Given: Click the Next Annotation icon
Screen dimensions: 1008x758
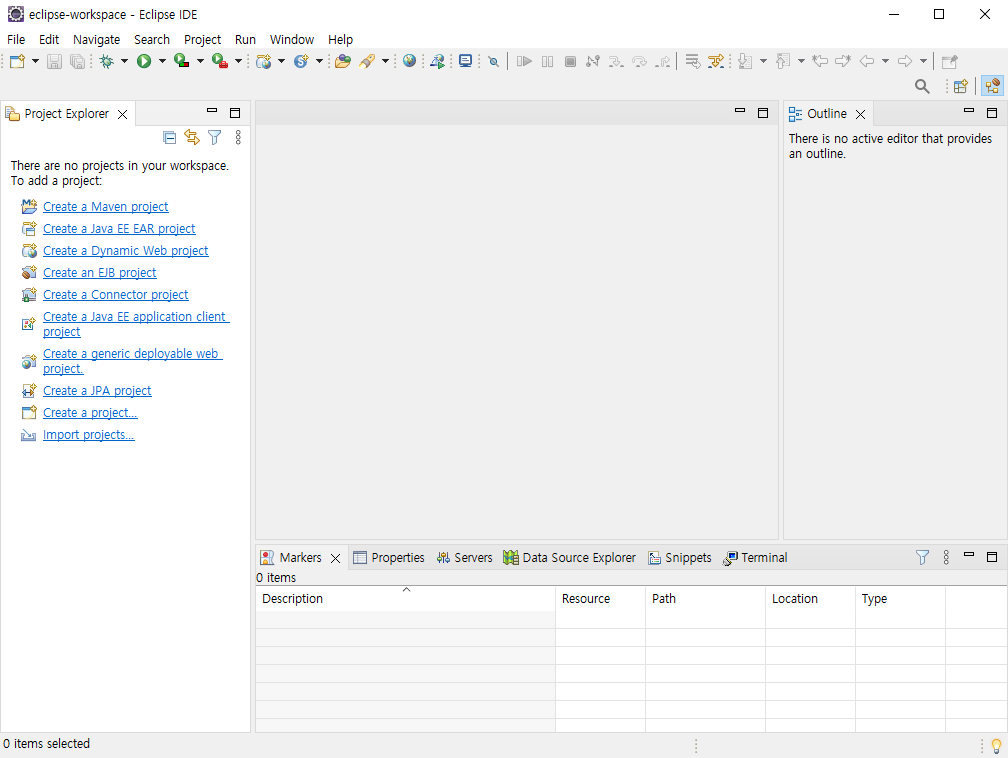Looking at the screenshot, I should click(x=745, y=61).
